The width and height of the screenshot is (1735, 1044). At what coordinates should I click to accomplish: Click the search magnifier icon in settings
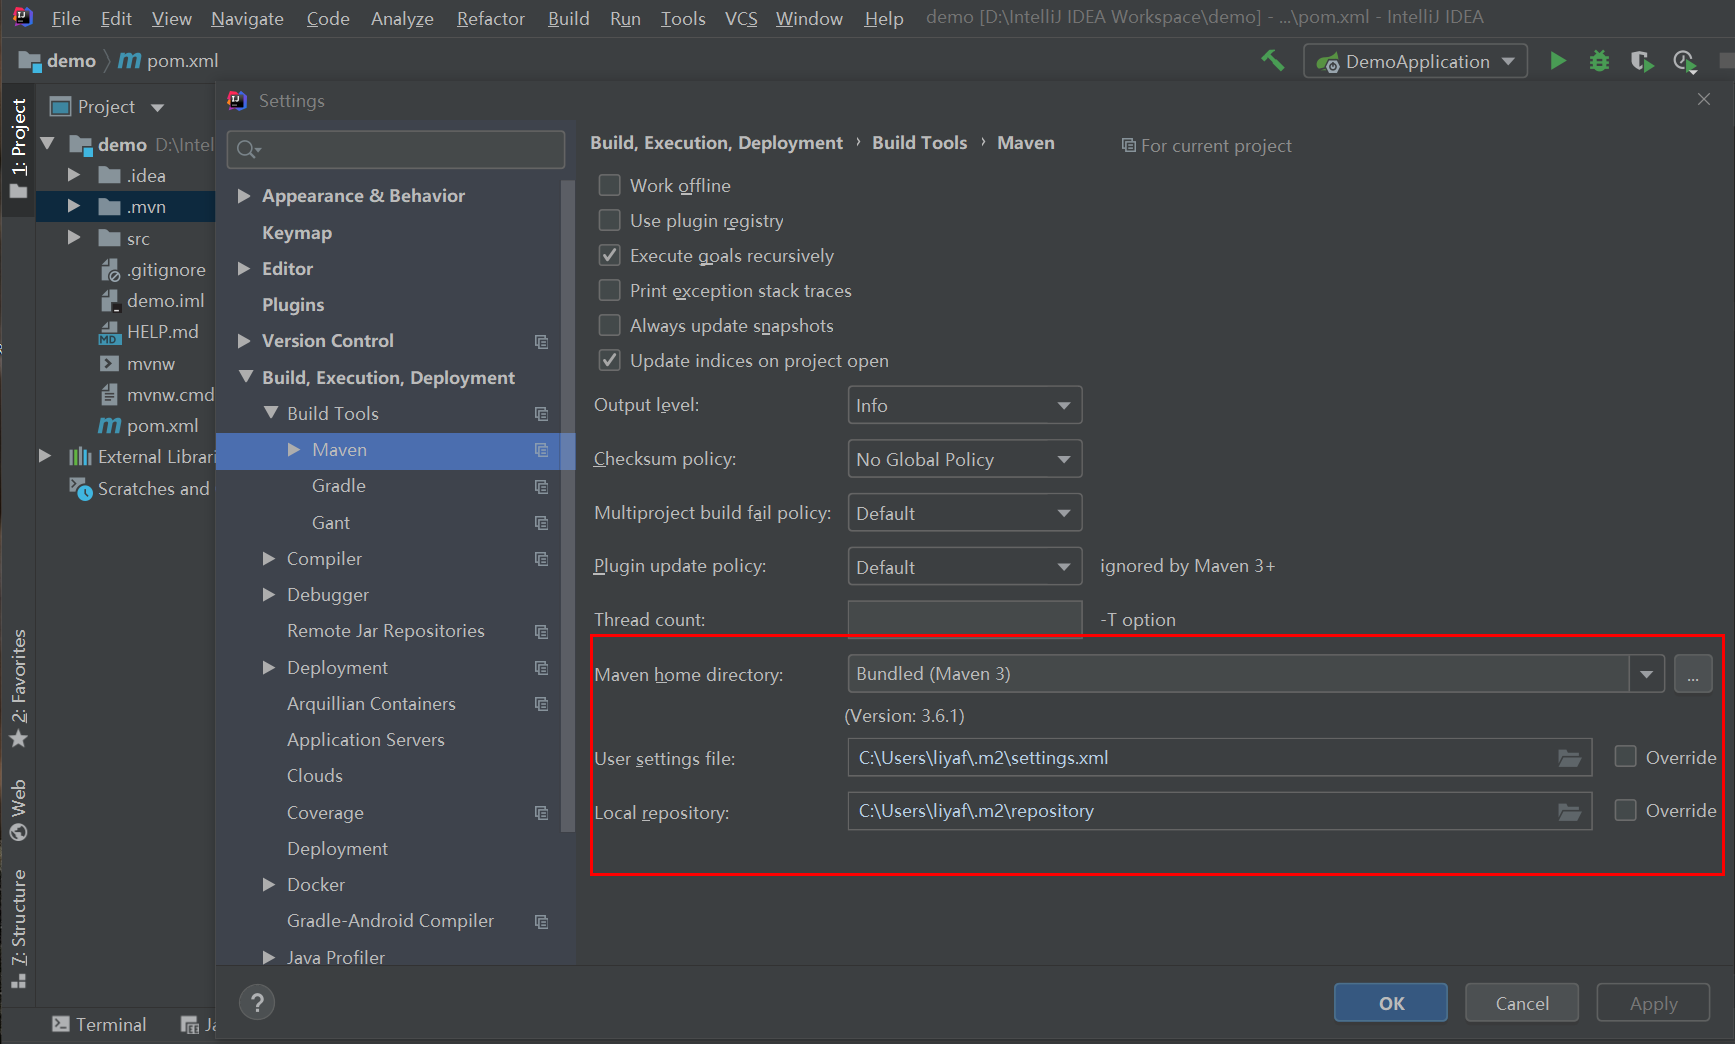pyautogui.click(x=247, y=150)
